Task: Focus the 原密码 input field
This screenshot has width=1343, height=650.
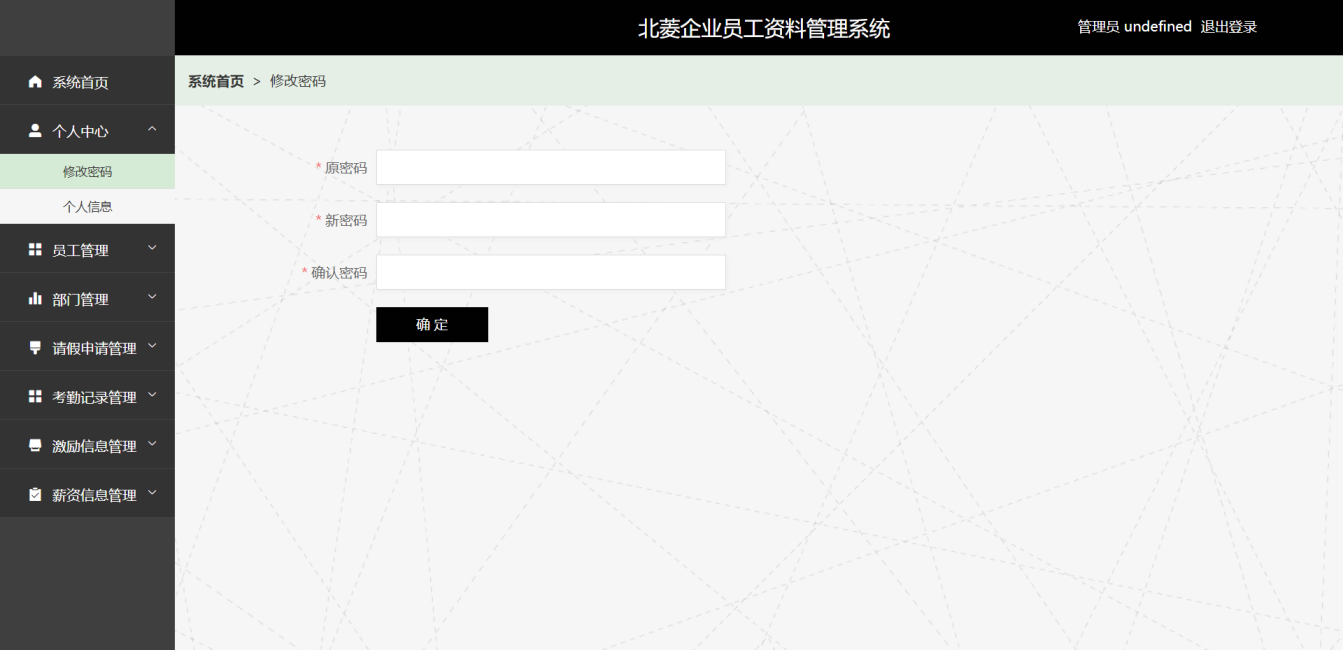Action: pos(550,167)
